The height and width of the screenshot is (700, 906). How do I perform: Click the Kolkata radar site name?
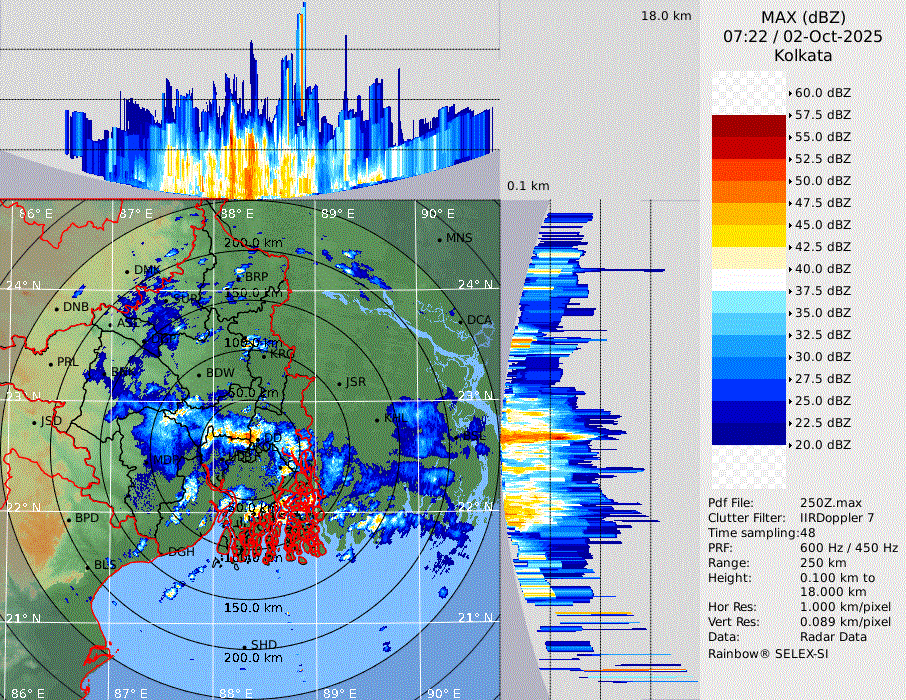click(x=803, y=55)
